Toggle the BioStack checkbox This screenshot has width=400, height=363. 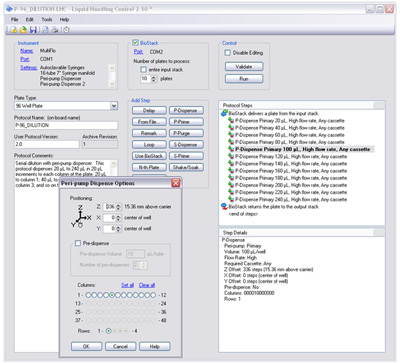click(x=135, y=43)
